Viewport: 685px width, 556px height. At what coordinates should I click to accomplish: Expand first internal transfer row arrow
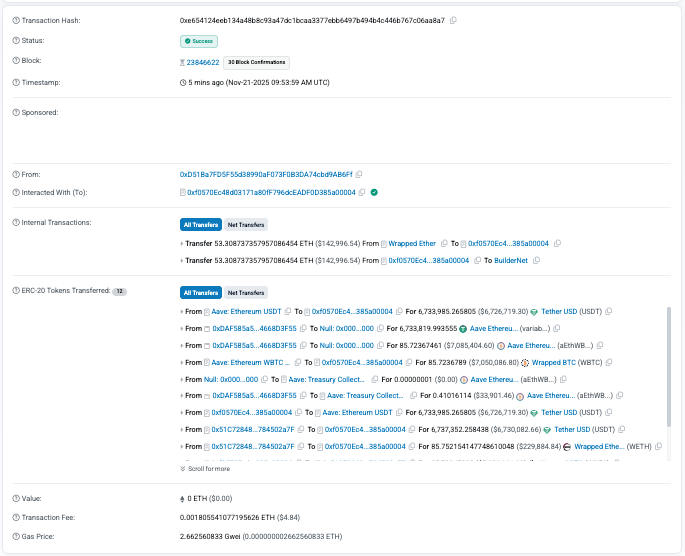click(182, 243)
